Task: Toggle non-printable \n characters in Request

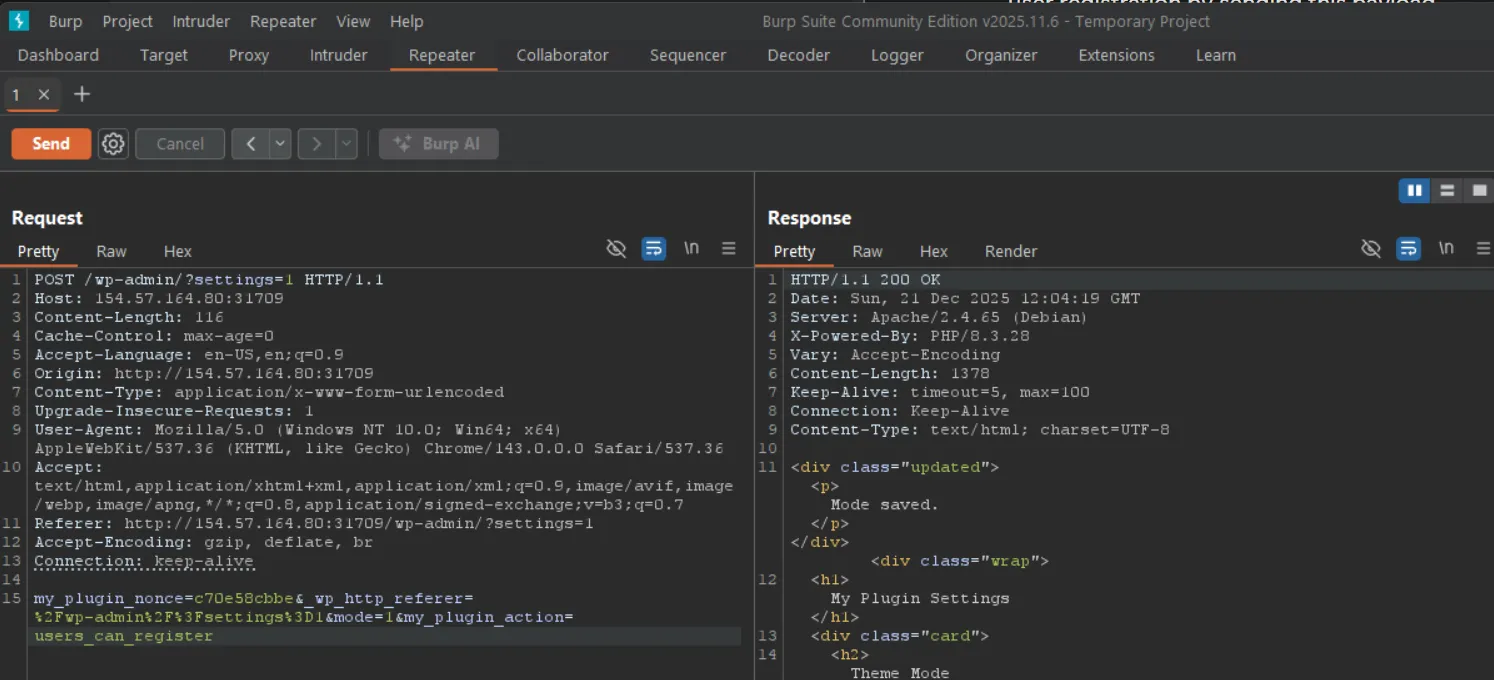Action: point(691,249)
